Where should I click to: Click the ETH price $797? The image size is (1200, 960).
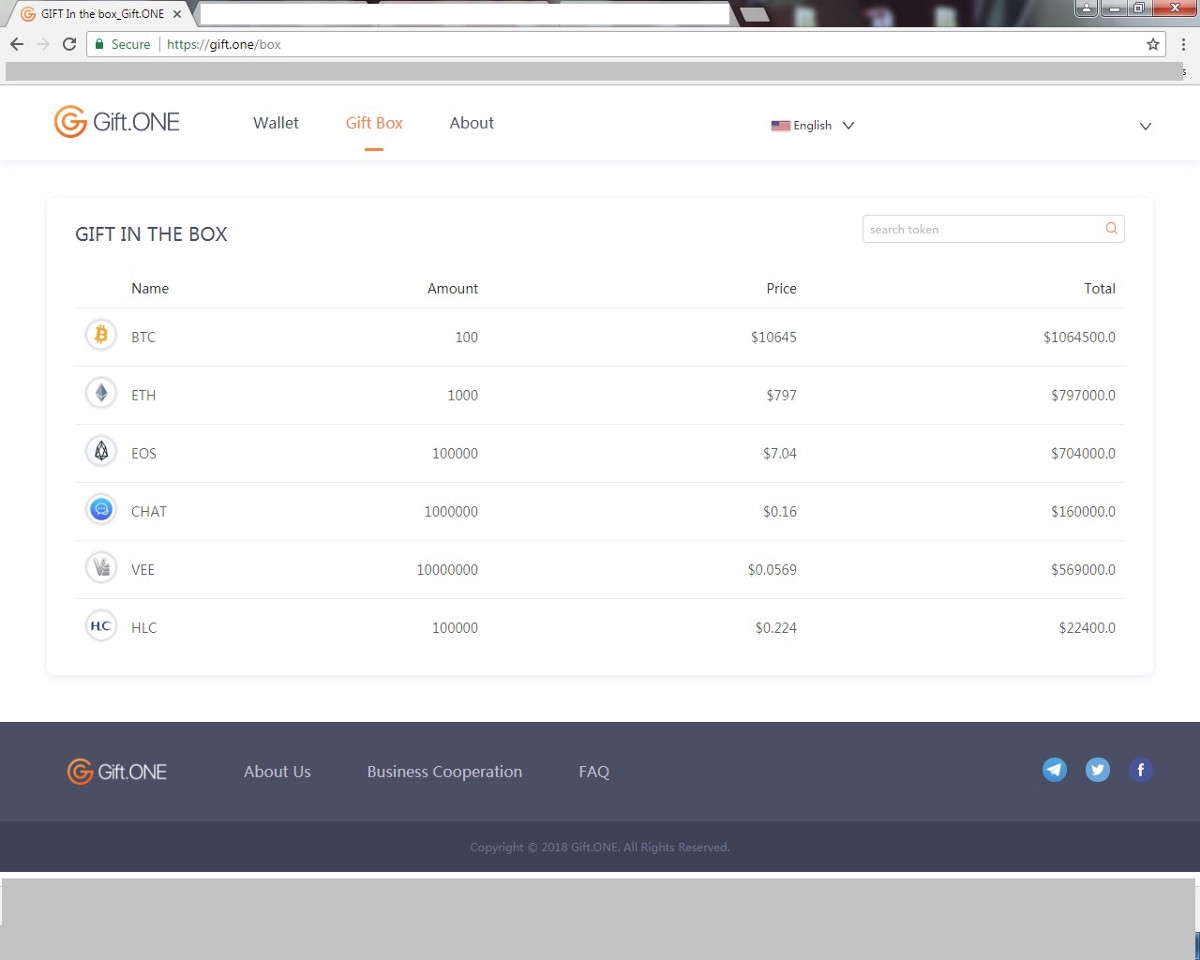pos(782,395)
